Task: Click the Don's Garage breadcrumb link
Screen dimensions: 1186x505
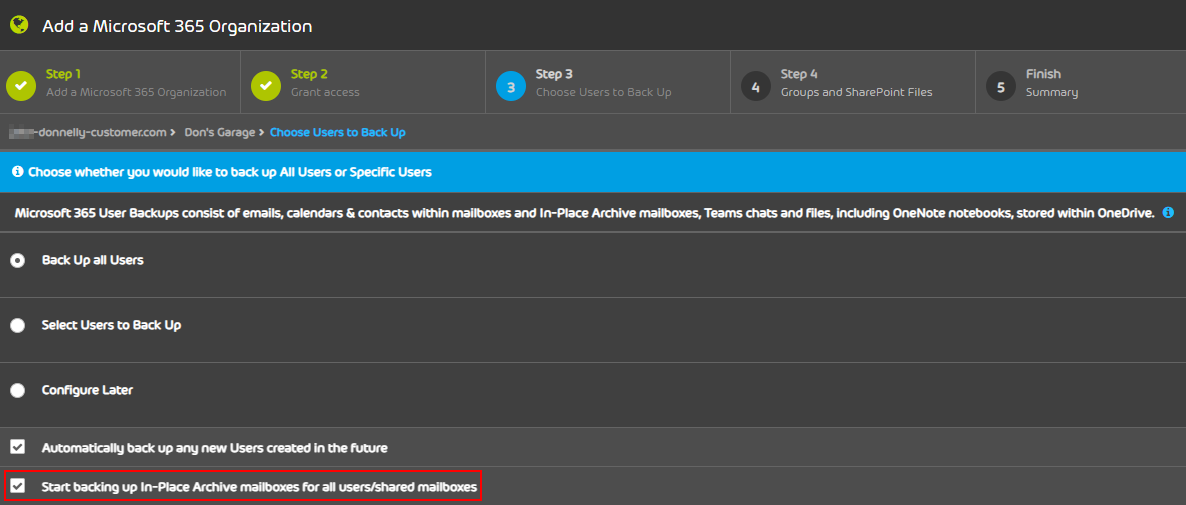Action: pyautogui.click(x=219, y=132)
